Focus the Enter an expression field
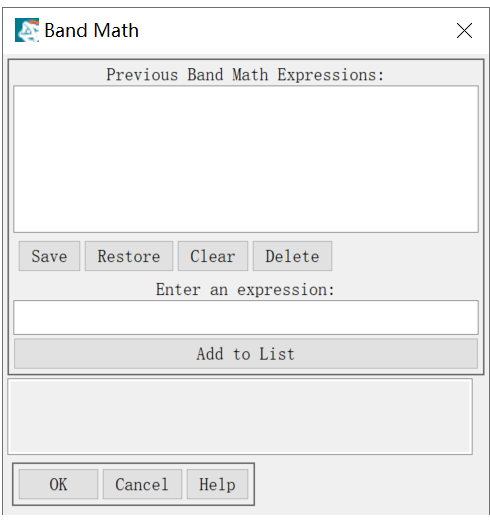Image resolution: width=490 pixels, height=523 pixels. (x=246, y=318)
